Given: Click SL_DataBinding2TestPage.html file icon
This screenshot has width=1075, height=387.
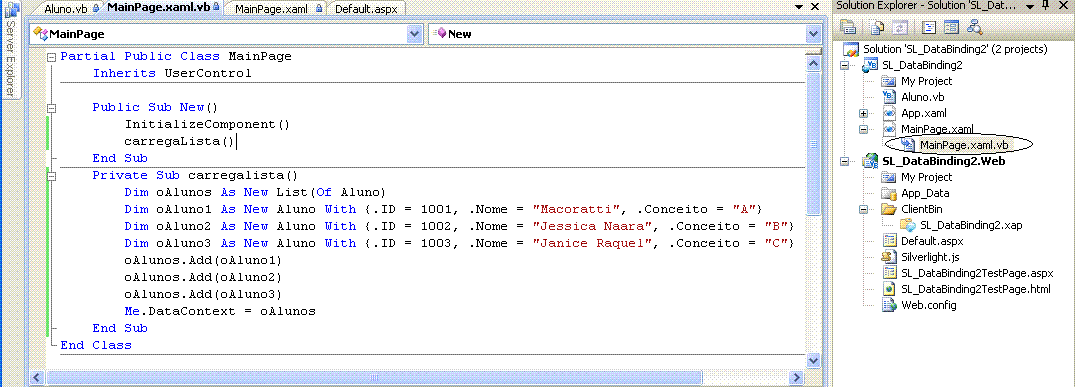Looking at the screenshot, I should 889,289.
